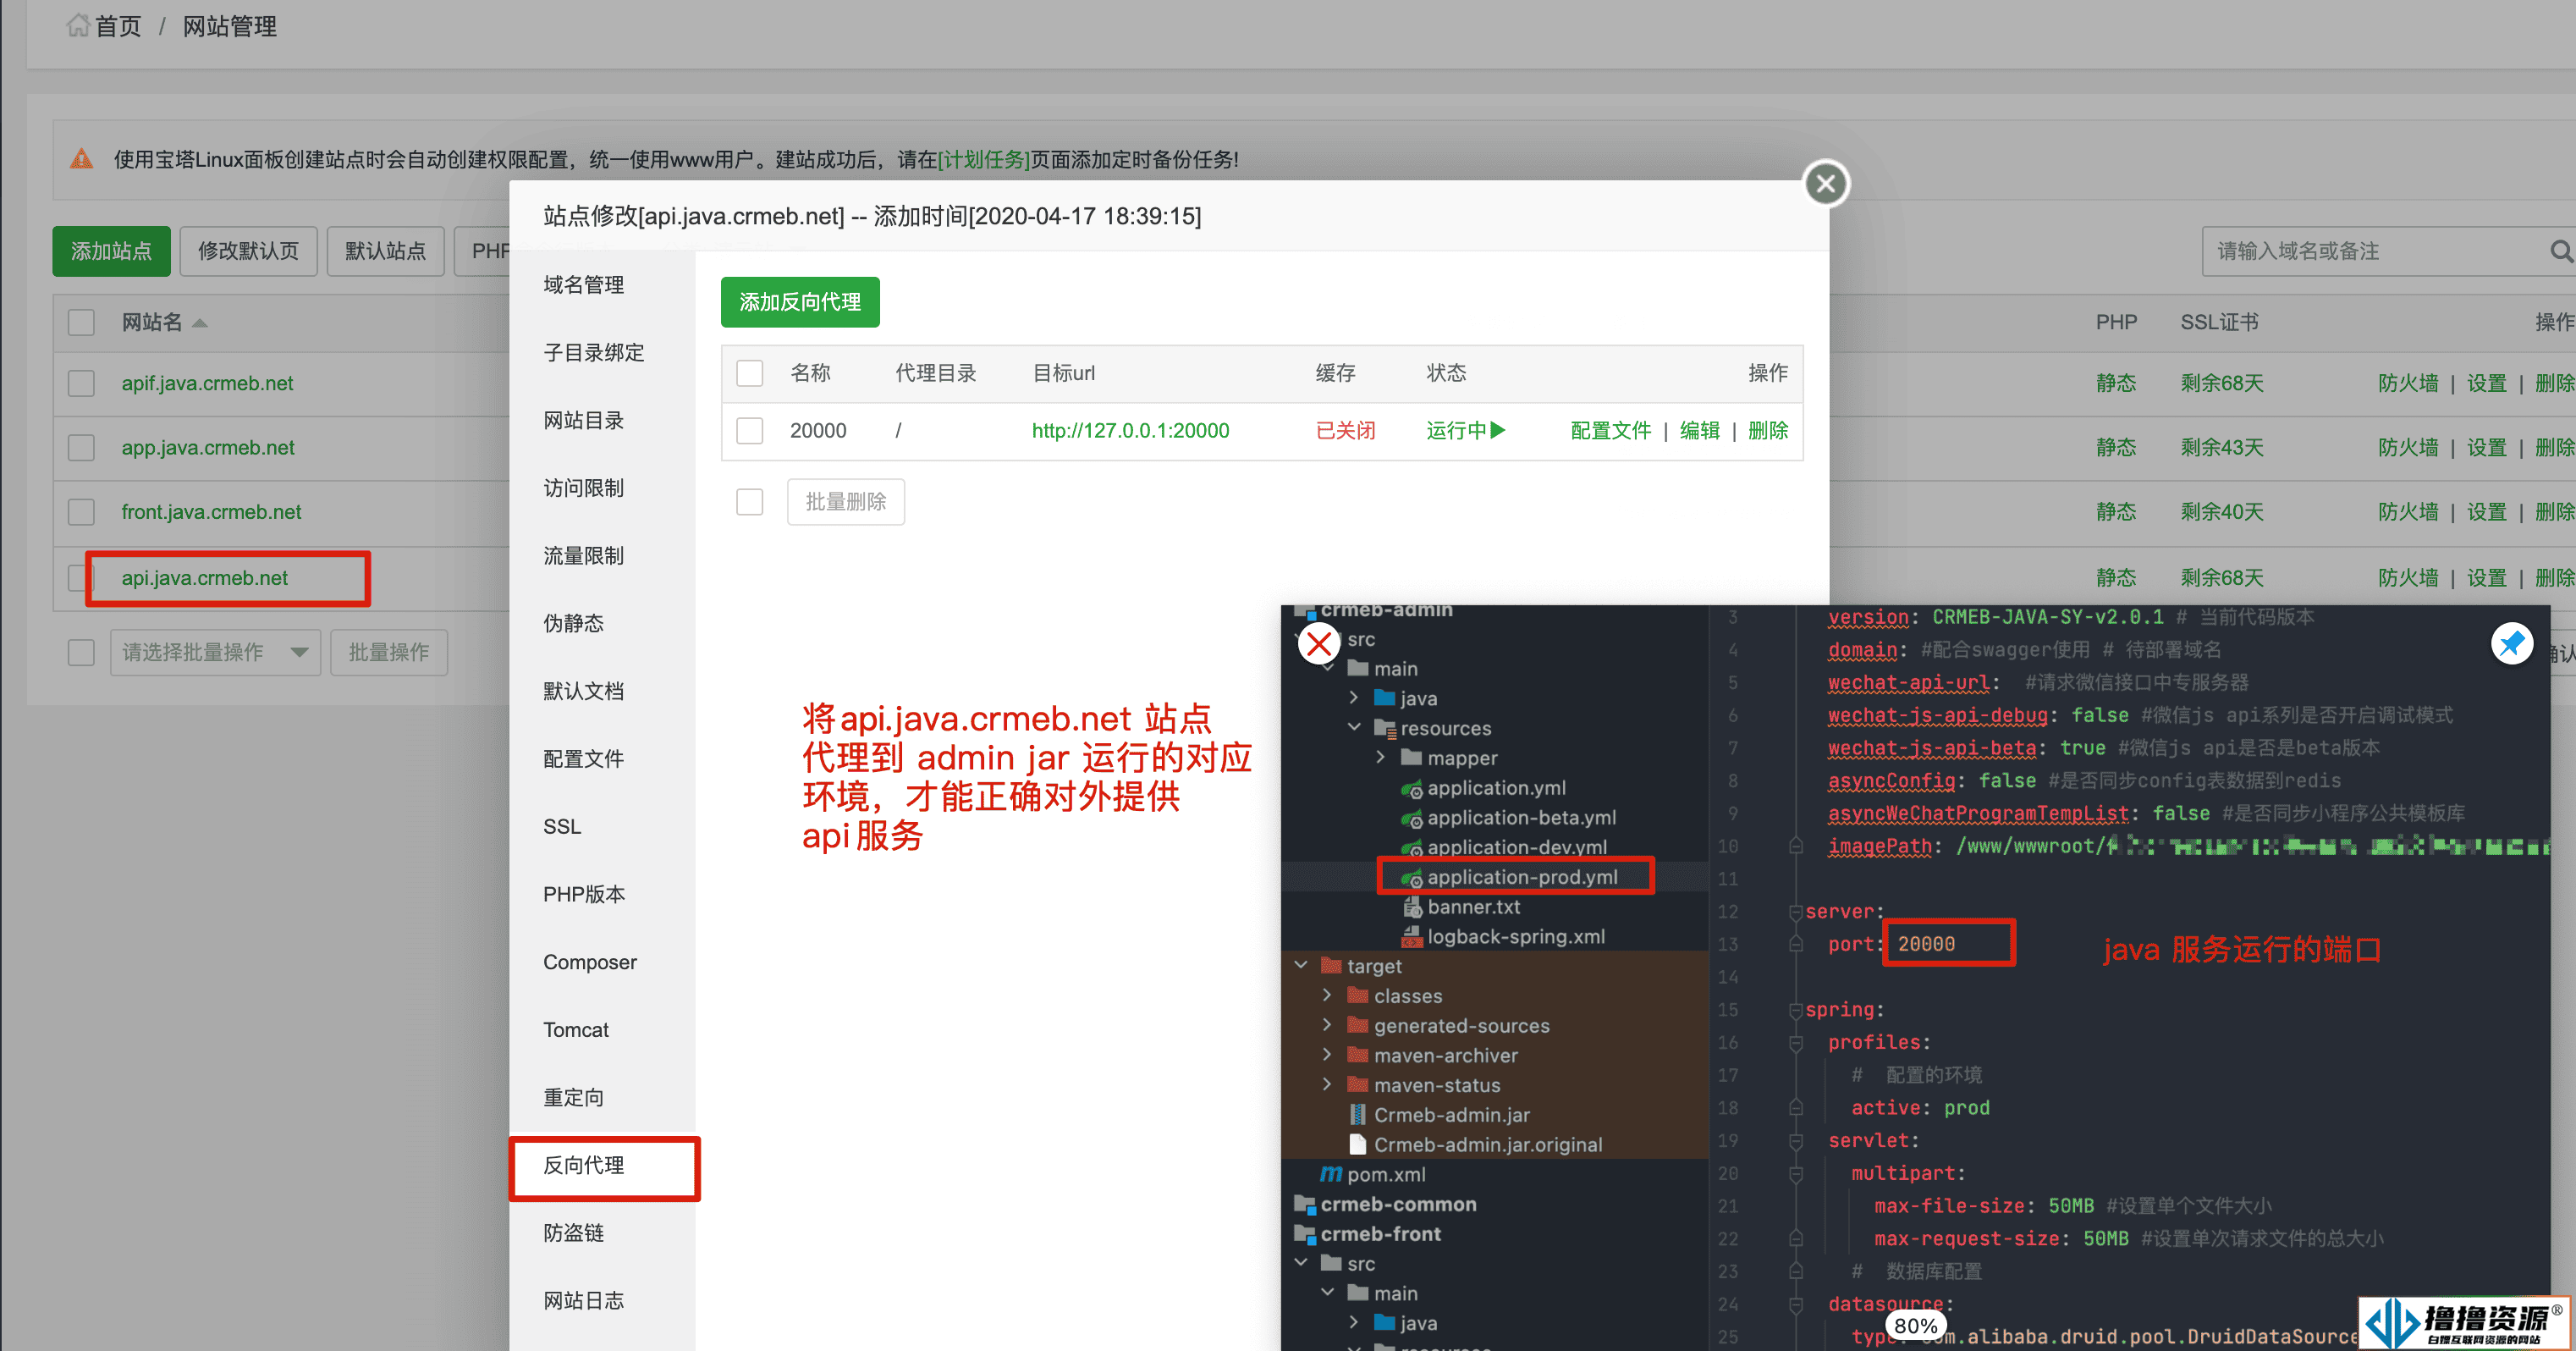Click 默认站点 button
Image resolution: width=2576 pixels, height=1351 pixels.
pyautogui.click(x=386, y=251)
